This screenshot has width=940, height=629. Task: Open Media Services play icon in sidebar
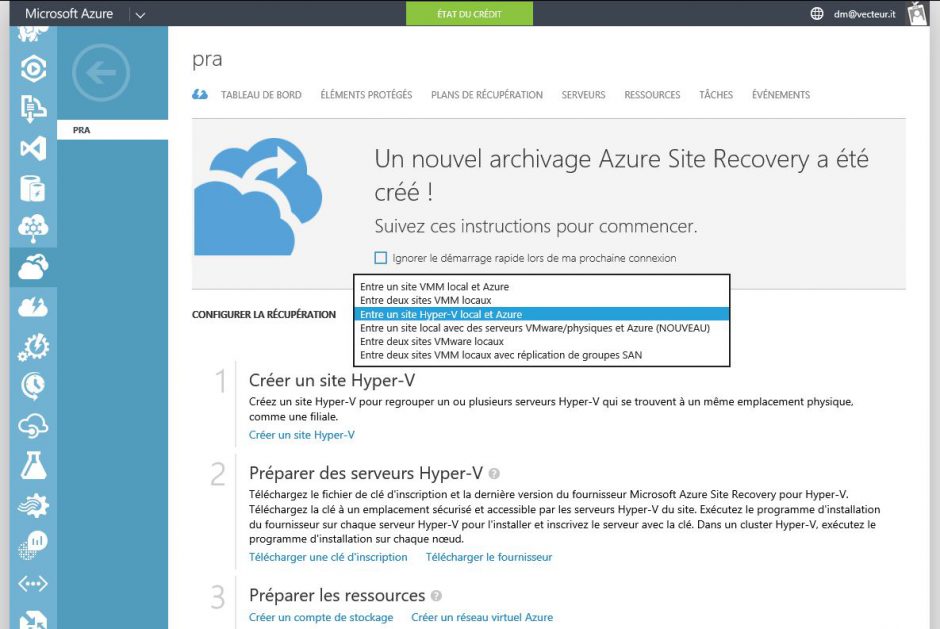[x=33, y=68]
